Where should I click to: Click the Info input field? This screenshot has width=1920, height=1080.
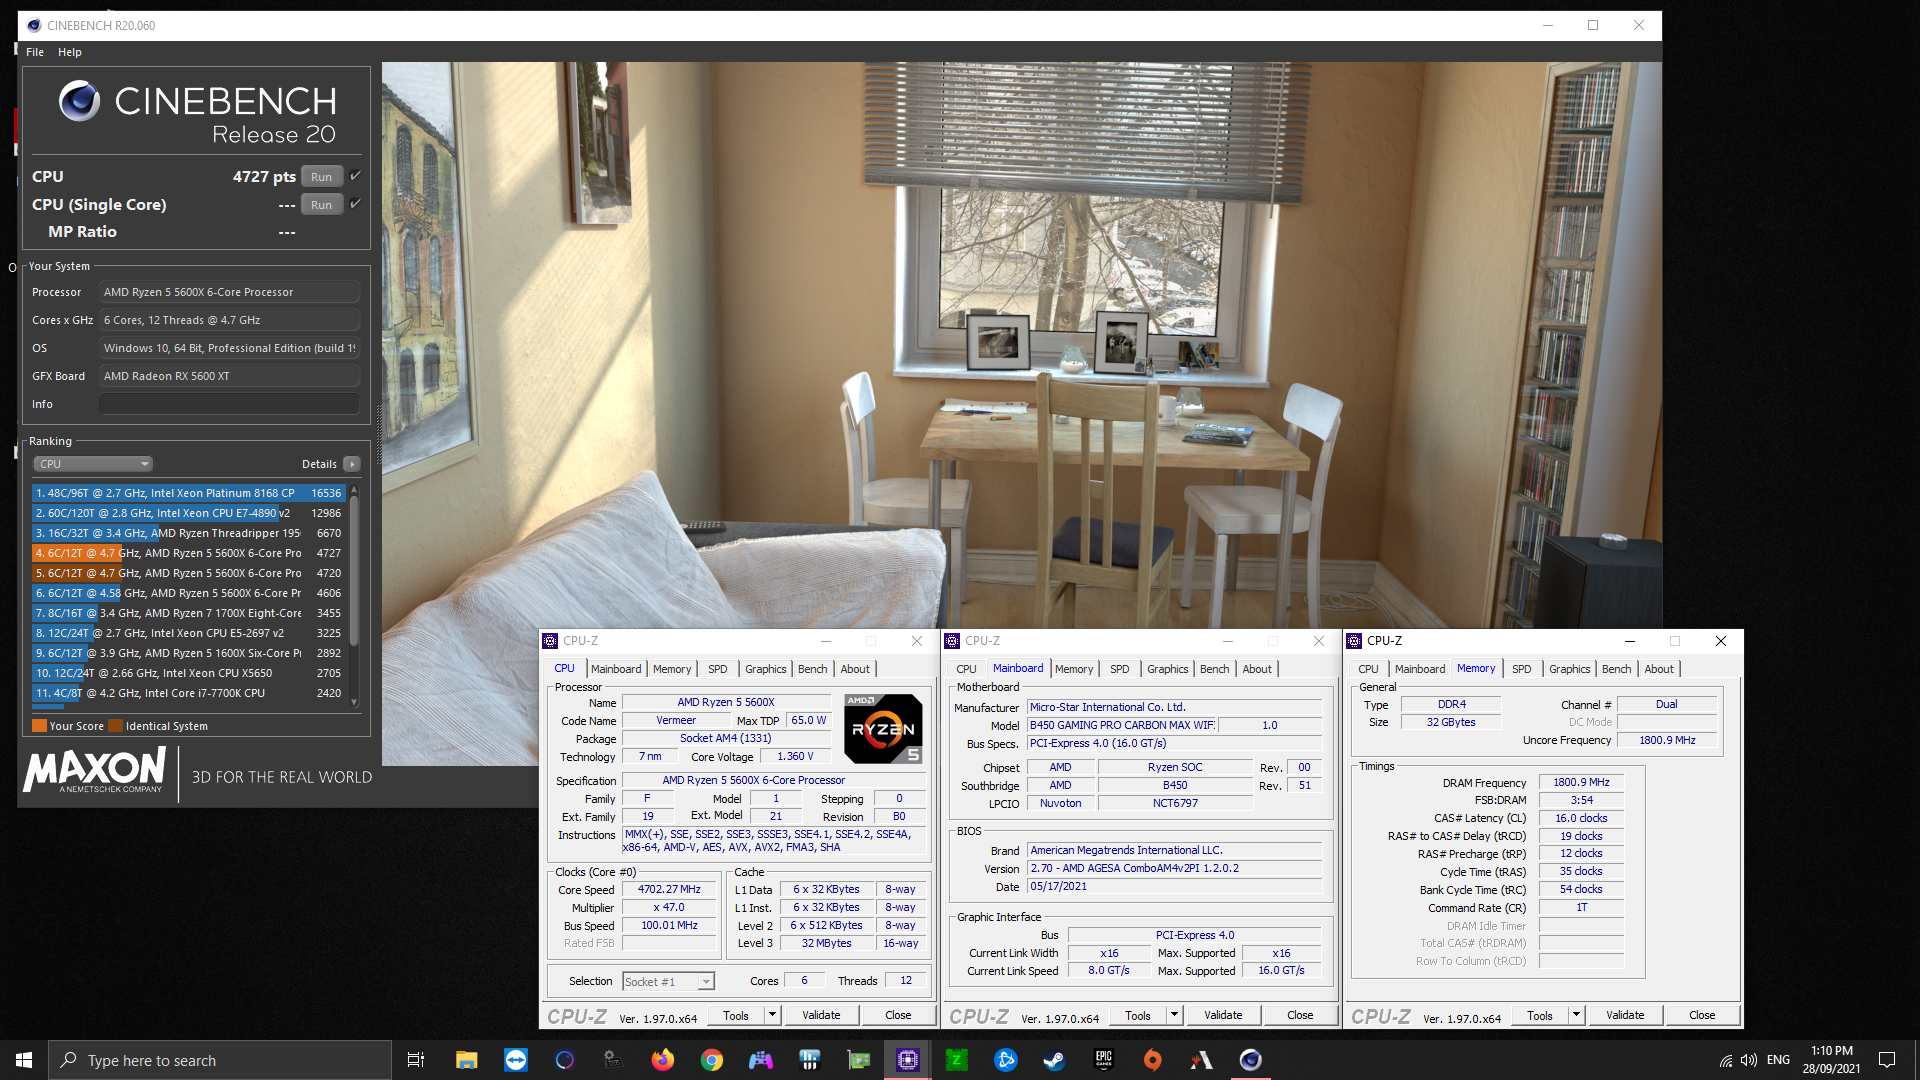(x=229, y=404)
